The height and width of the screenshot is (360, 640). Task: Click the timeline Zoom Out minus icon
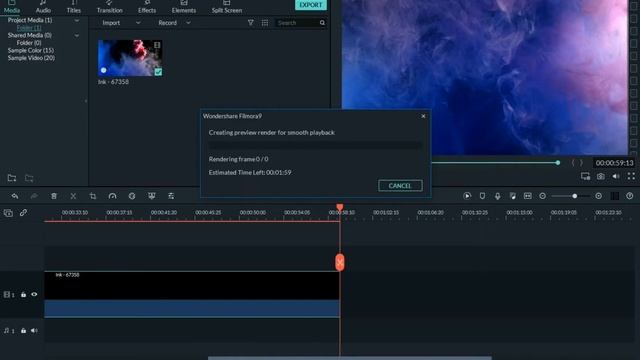click(542, 196)
